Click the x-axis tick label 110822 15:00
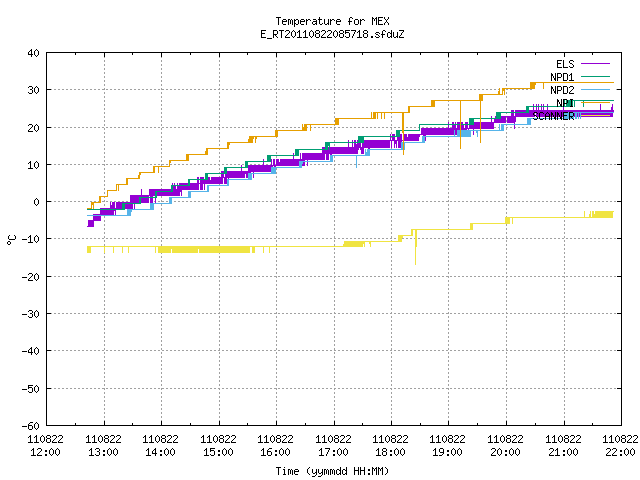 (219, 446)
